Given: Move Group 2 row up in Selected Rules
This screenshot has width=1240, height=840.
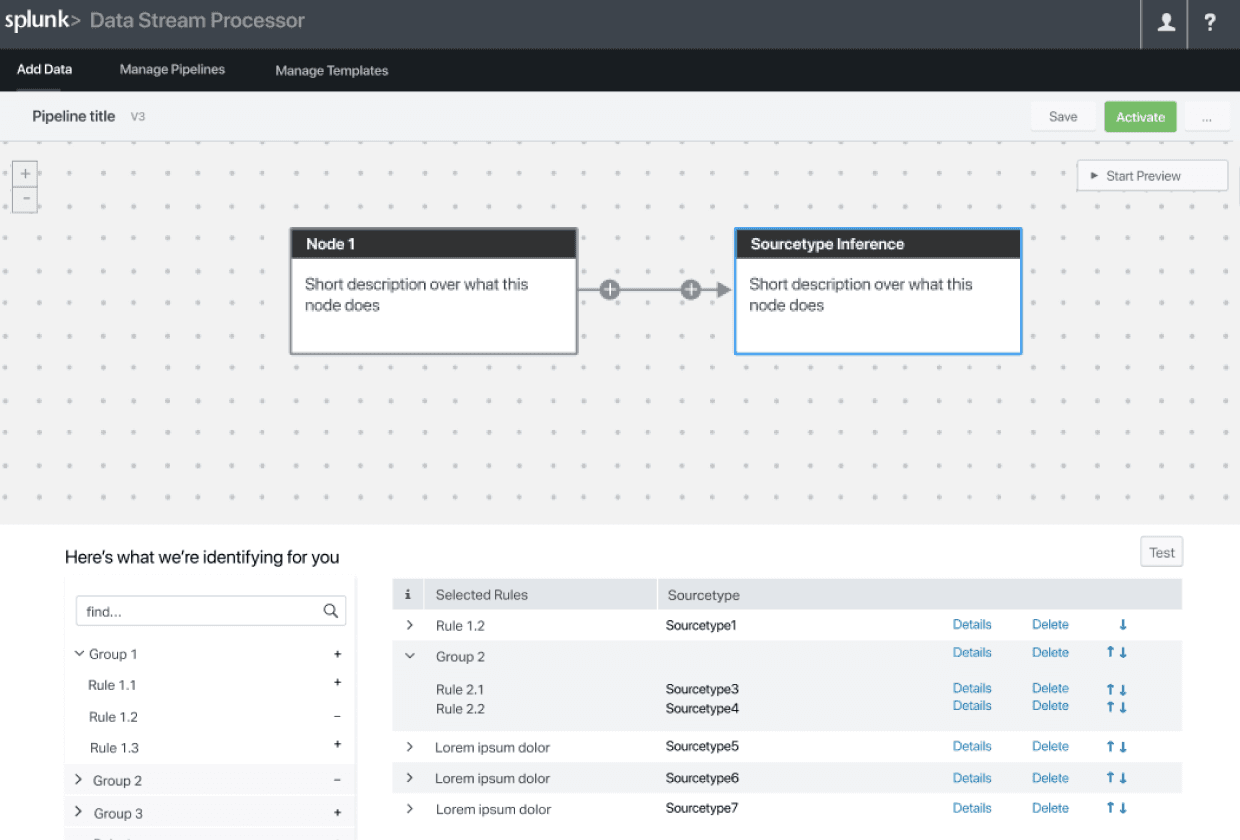Looking at the screenshot, I should (1110, 653).
